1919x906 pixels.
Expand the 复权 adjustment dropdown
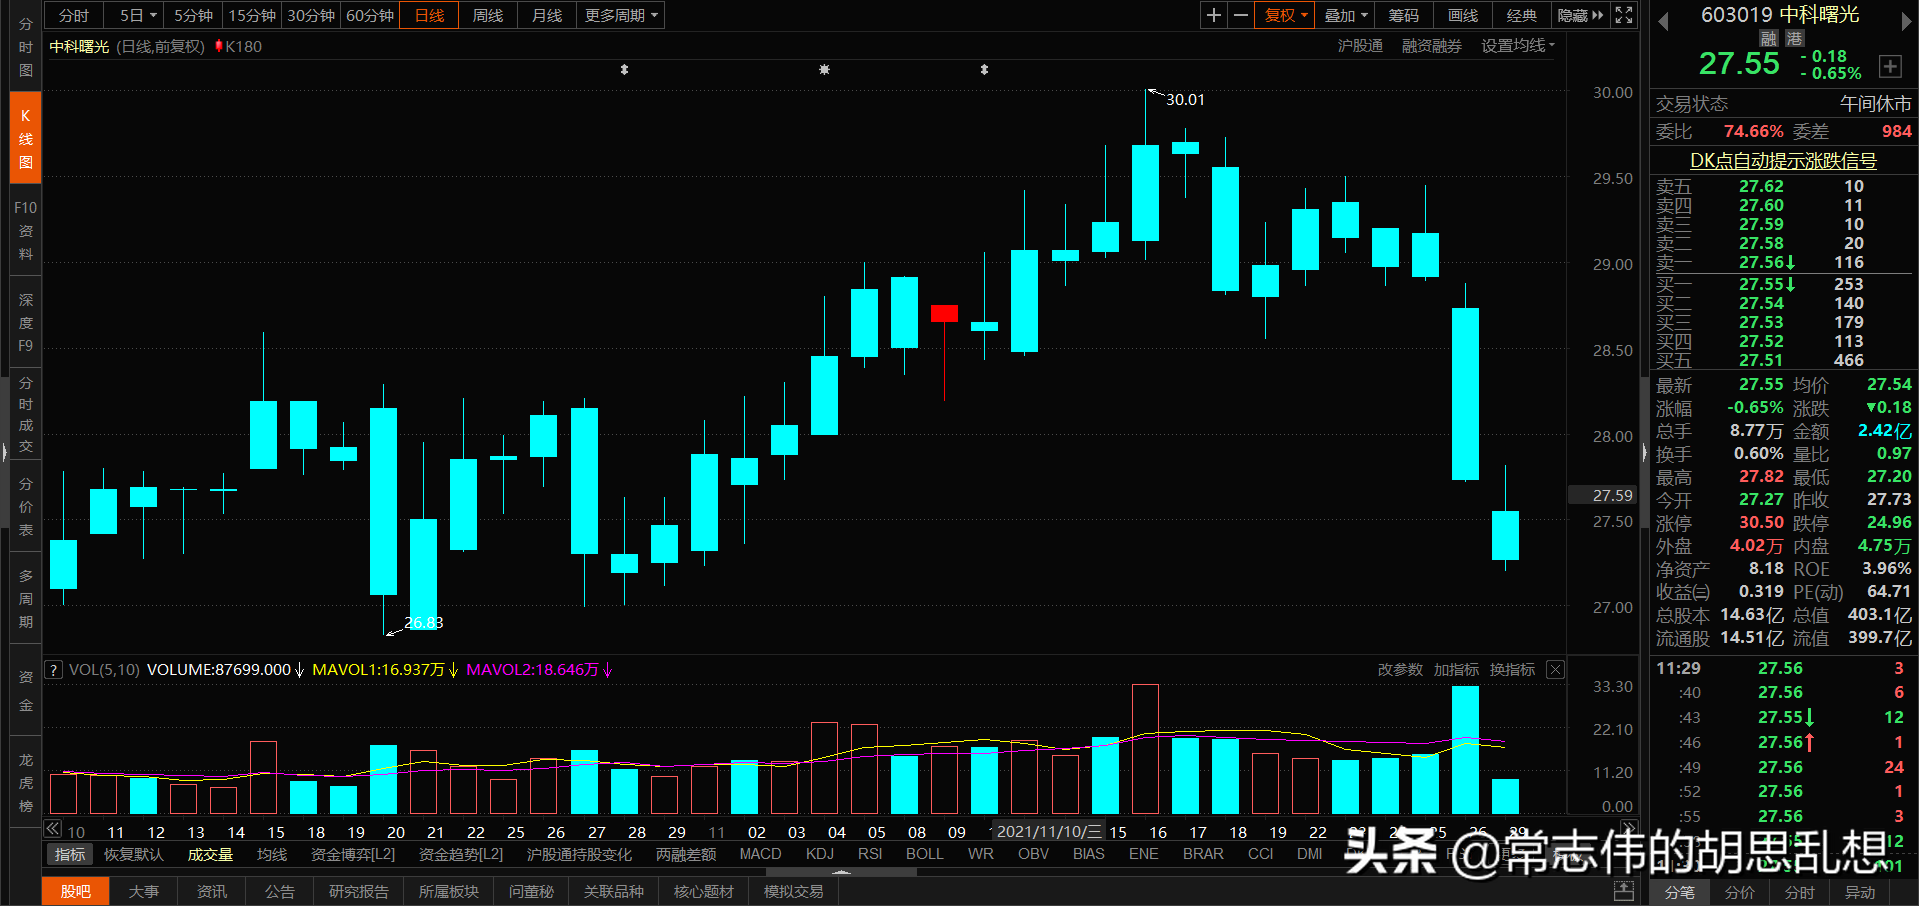point(1283,15)
